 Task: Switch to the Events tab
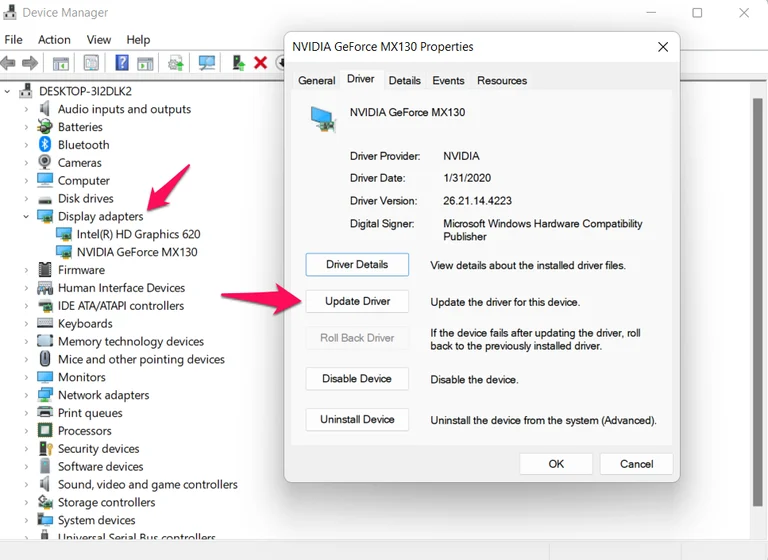[x=448, y=80]
